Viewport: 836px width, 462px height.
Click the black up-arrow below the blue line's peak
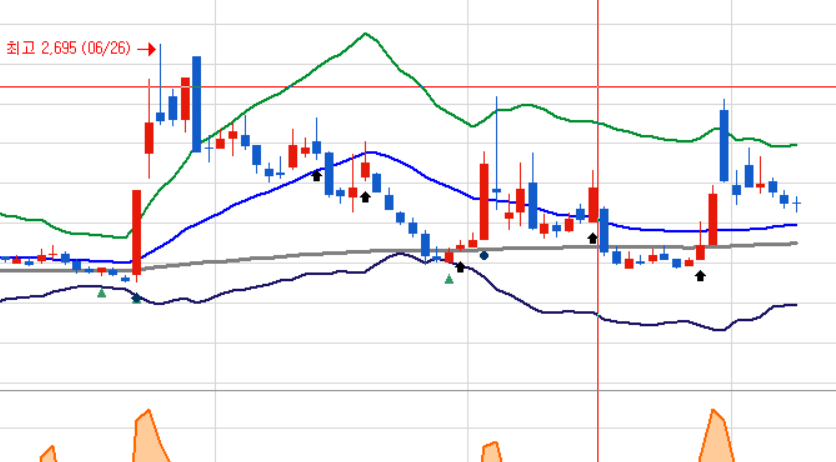[x=365, y=197]
